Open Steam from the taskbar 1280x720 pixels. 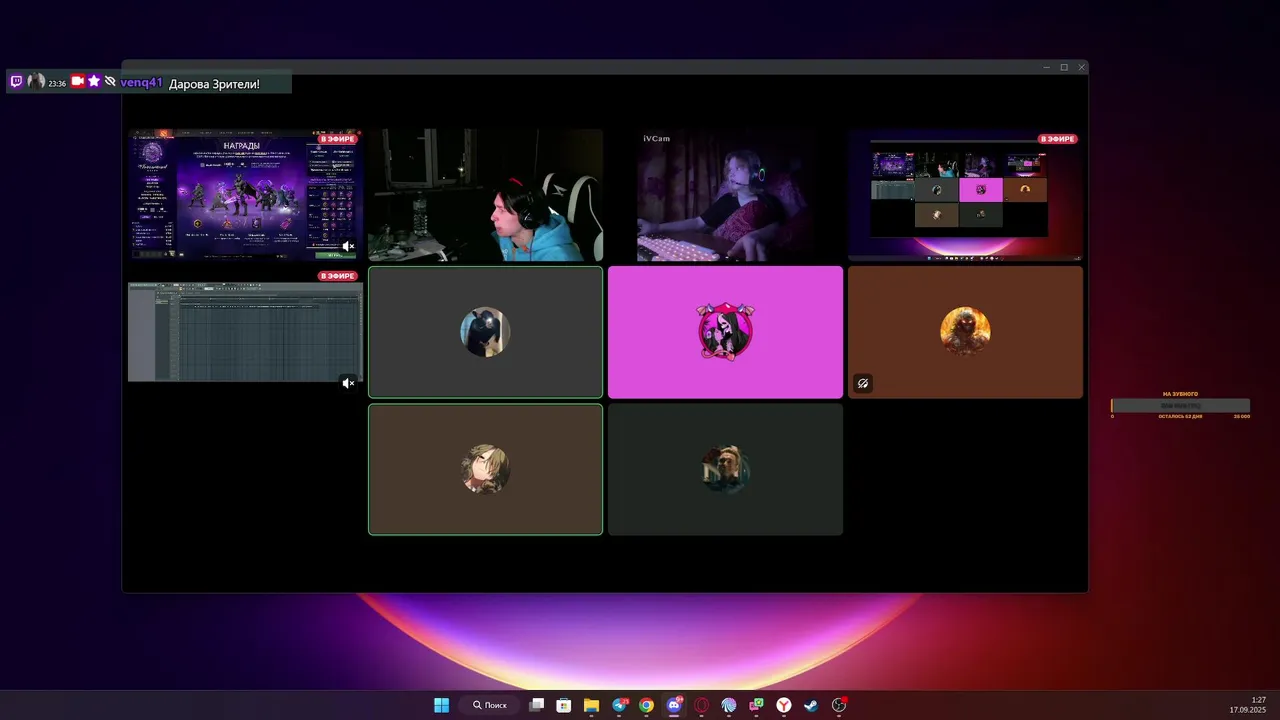[811, 705]
